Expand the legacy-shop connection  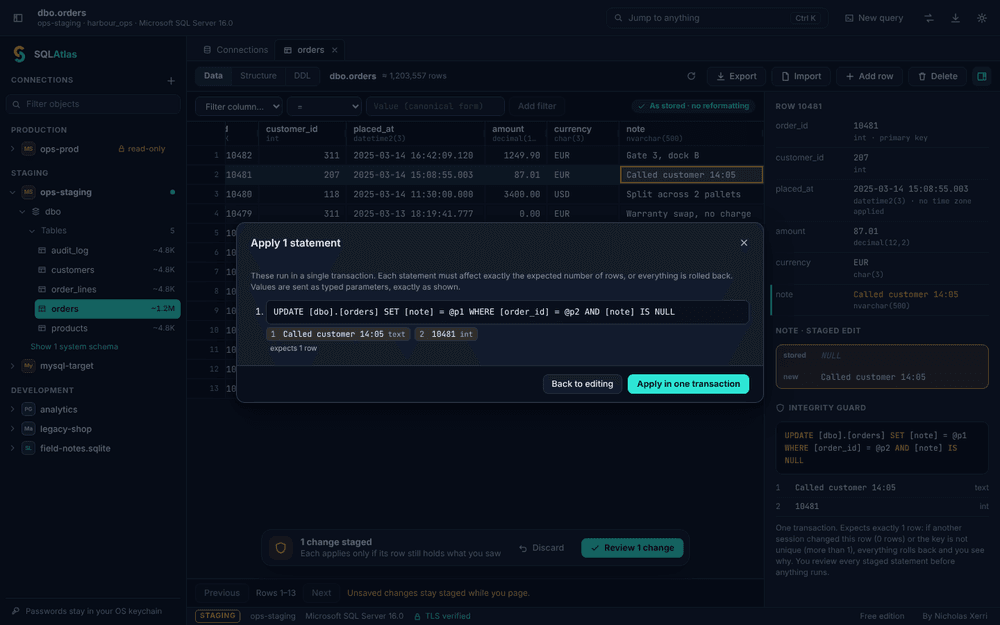(12, 429)
